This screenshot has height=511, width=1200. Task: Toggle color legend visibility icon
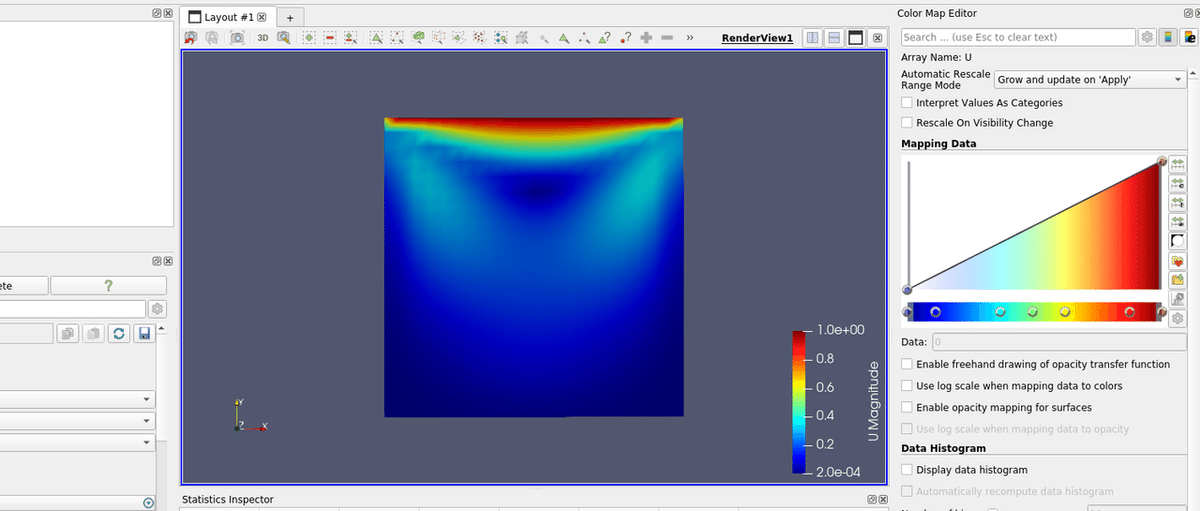click(1168, 37)
